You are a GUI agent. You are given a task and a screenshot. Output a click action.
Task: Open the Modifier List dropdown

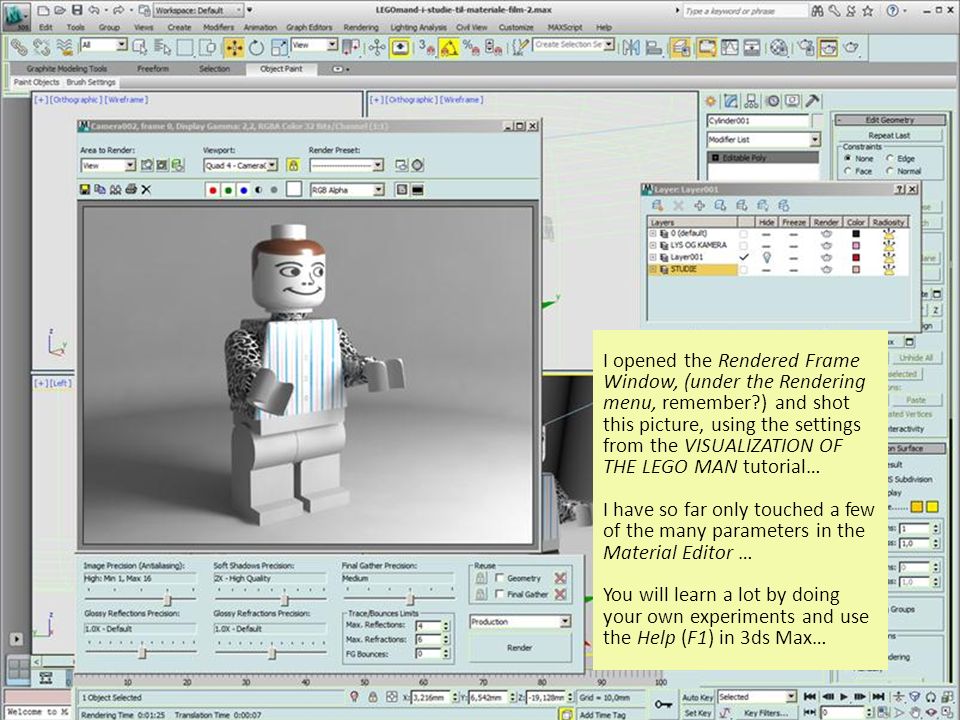(x=763, y=140)
